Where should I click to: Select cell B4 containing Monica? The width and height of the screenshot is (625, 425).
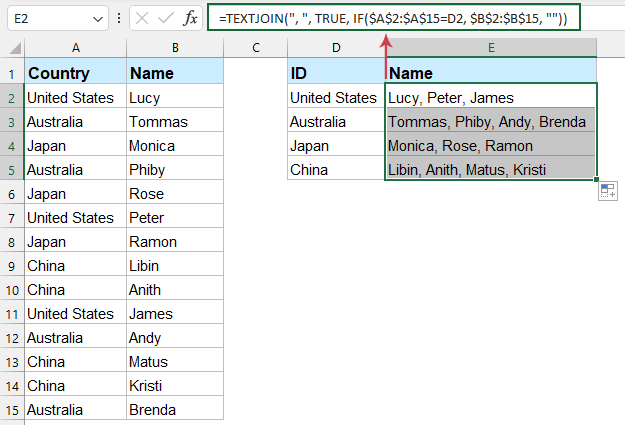point(175,144)
